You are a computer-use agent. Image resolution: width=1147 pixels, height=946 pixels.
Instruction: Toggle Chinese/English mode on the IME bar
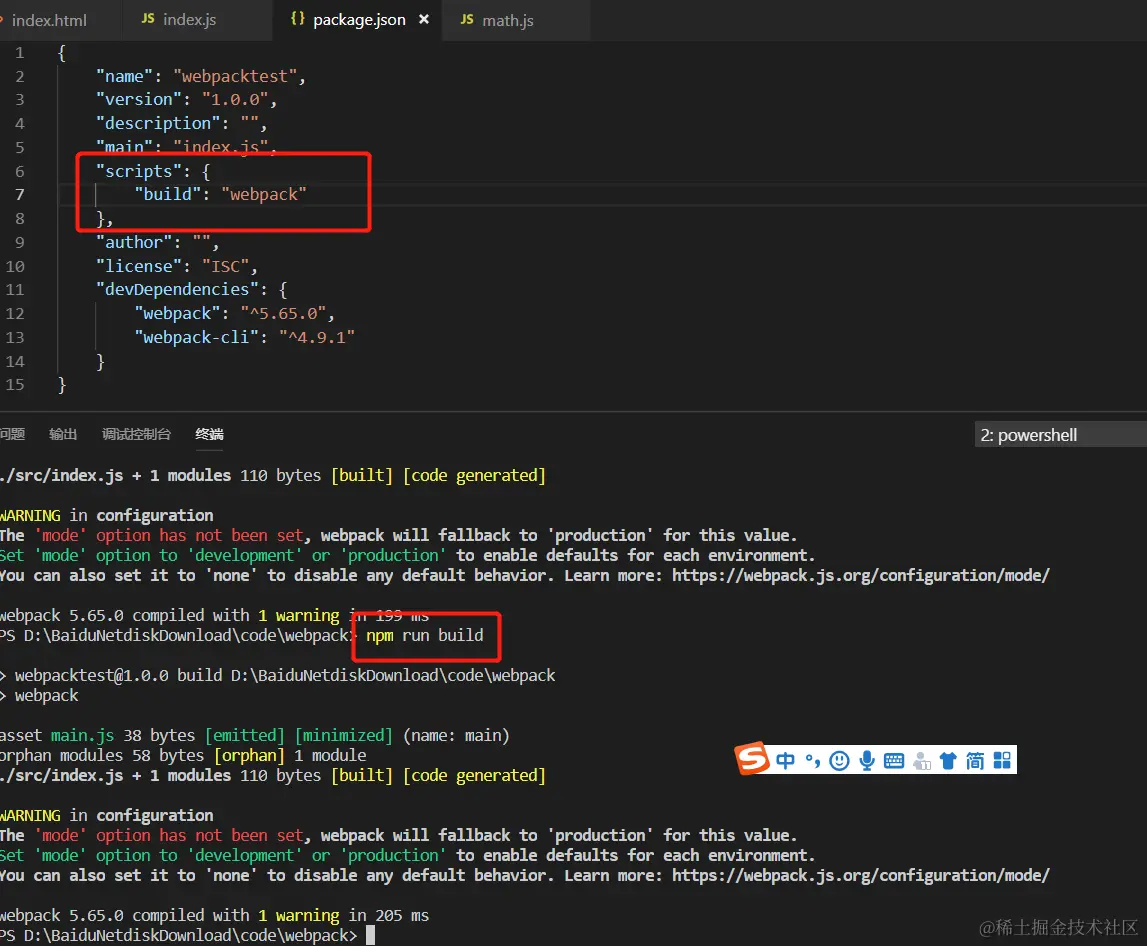(x=785, y=761)
